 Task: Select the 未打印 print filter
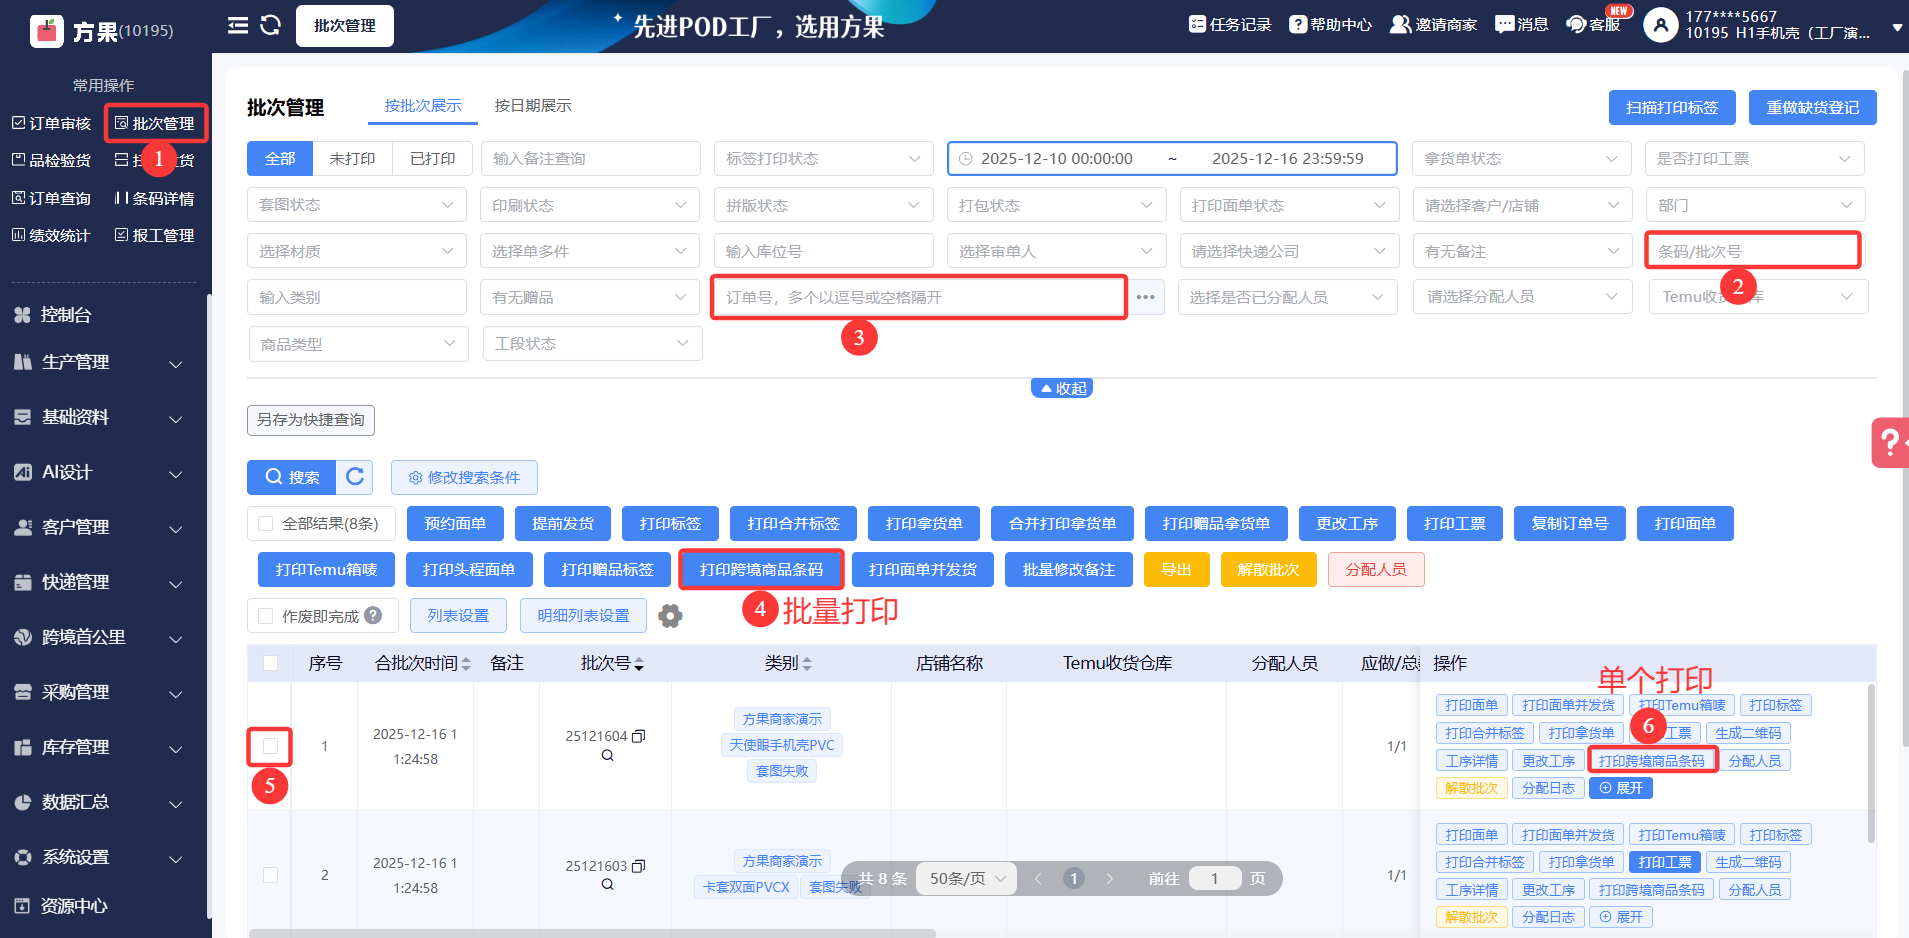tap(352, 158)
